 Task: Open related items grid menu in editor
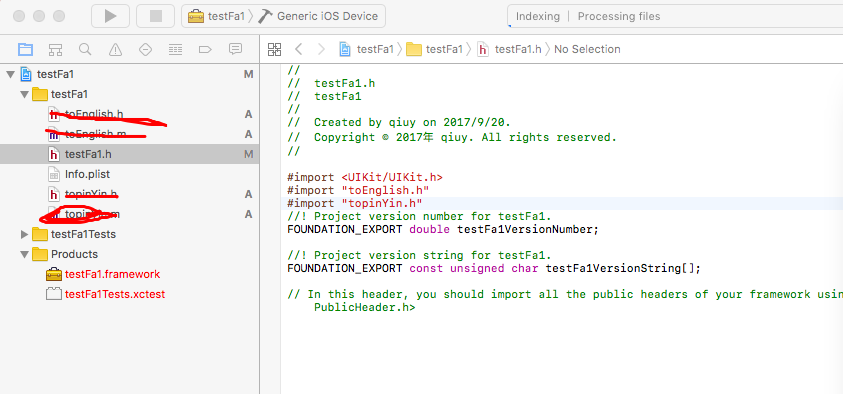[x=274, y=49]
